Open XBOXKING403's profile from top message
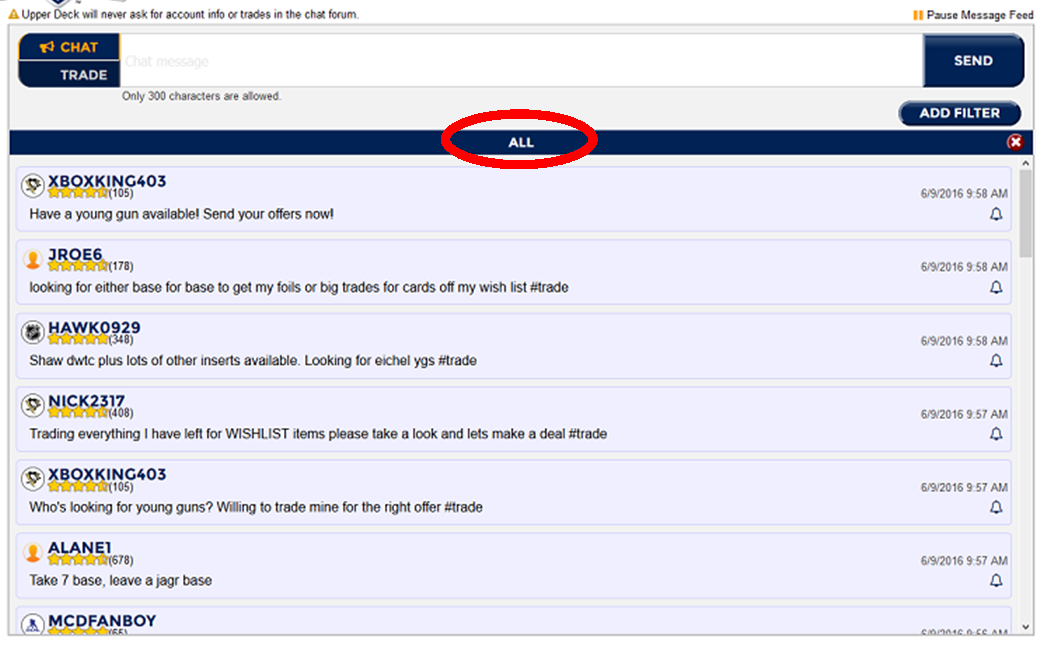The width and height of the screenshot is (1043, 658). point(107,181)
